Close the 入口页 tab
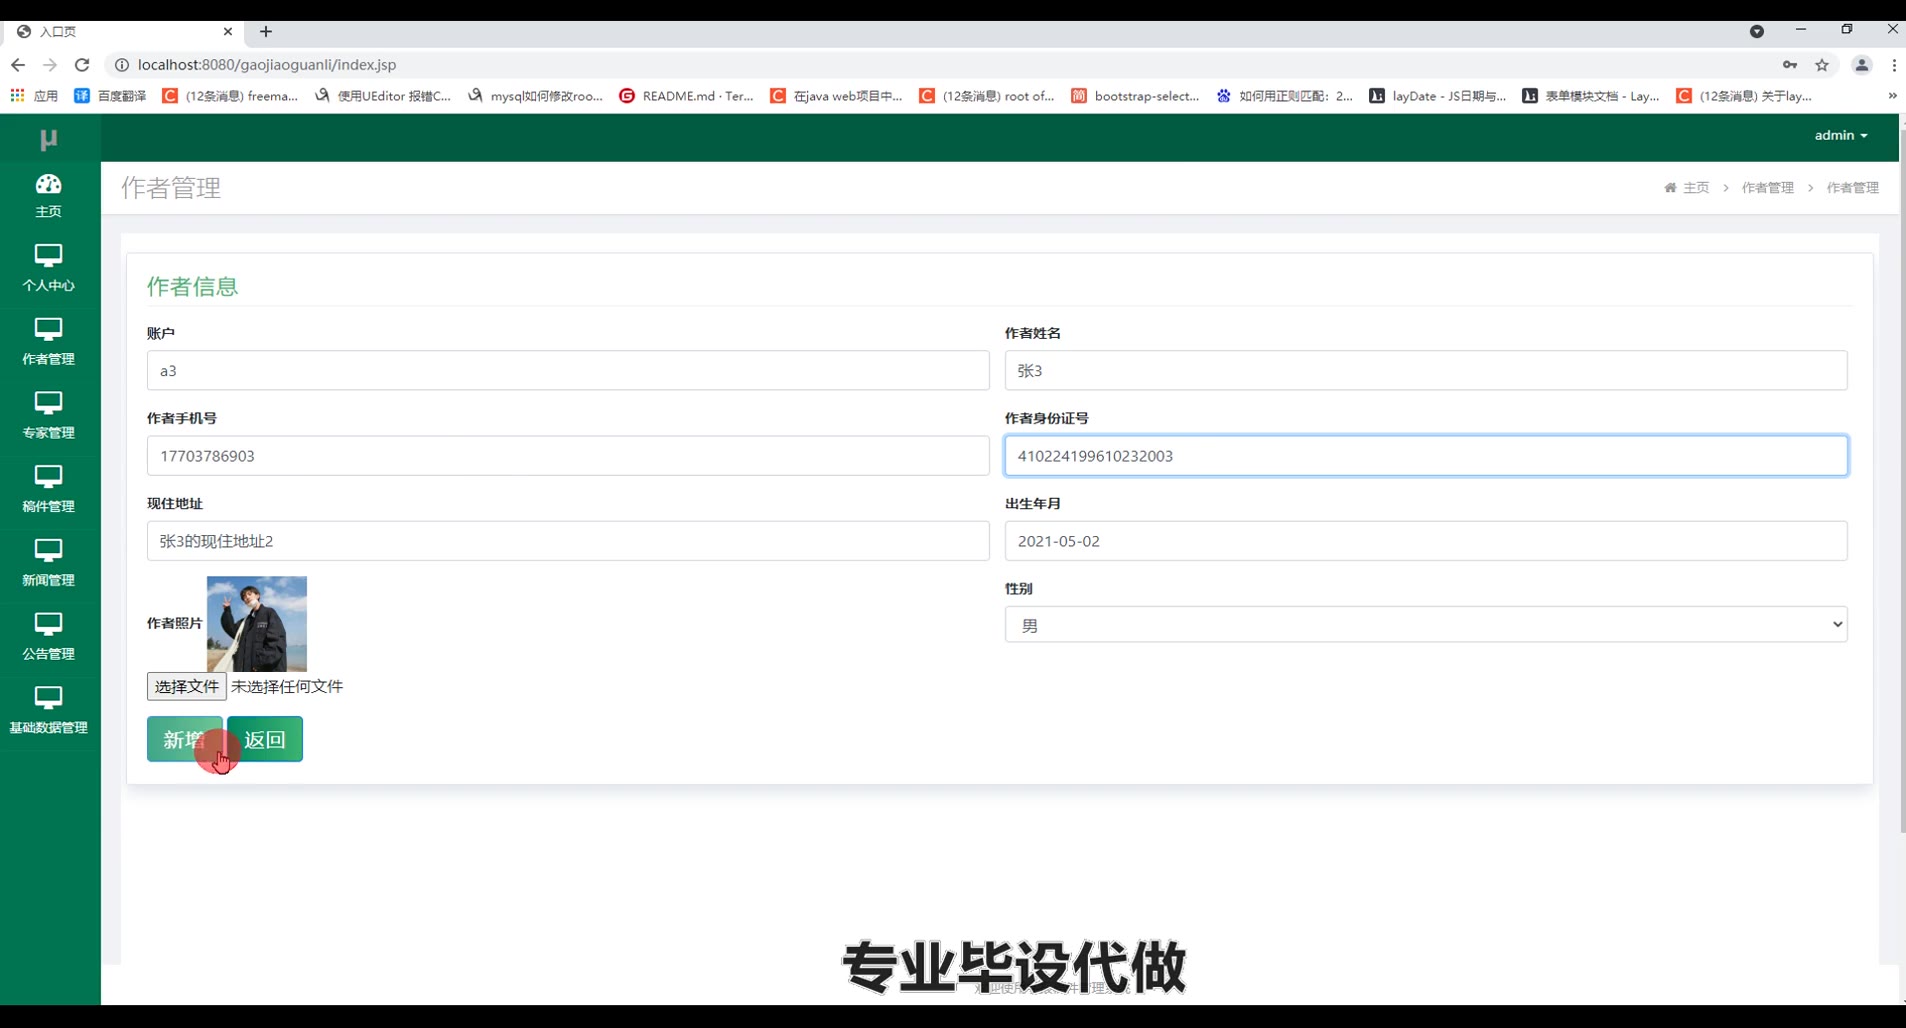The width and height of the screenshot is (1906, 1028). (228, 32)
